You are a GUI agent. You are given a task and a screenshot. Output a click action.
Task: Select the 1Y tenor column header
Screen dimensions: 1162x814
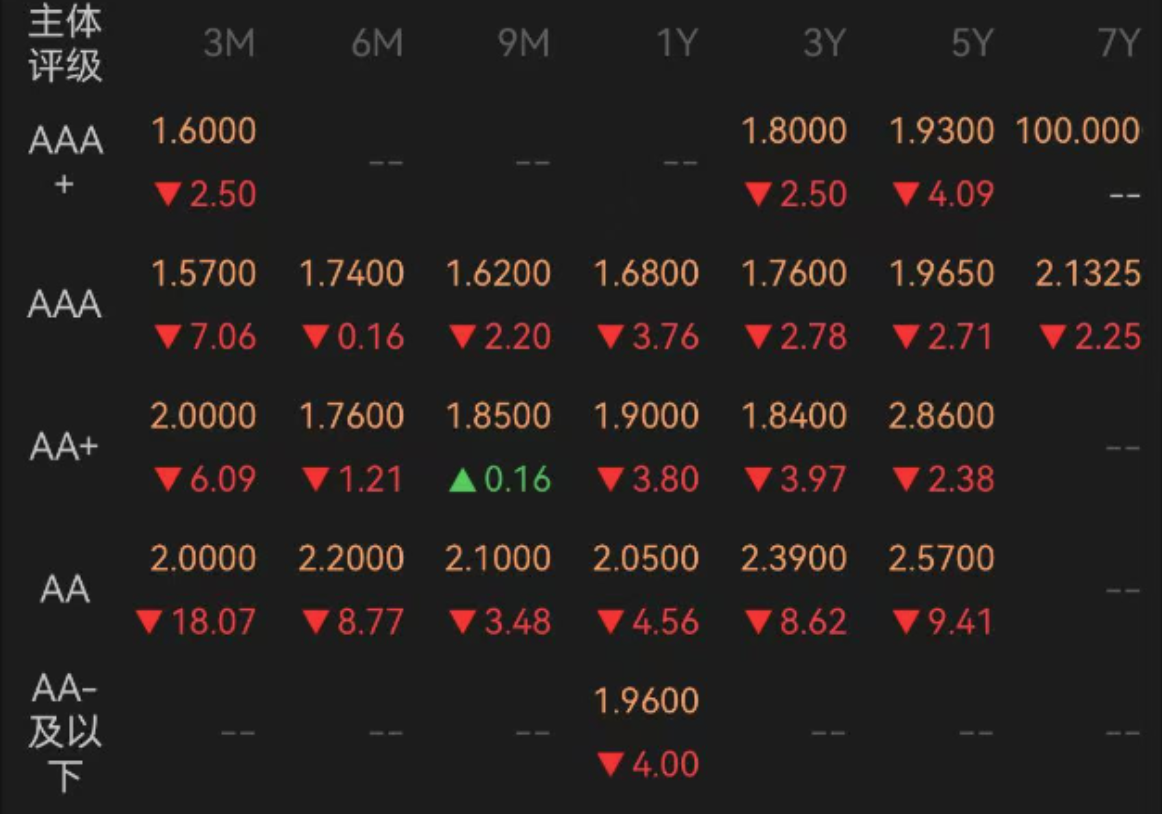point(677,43)
